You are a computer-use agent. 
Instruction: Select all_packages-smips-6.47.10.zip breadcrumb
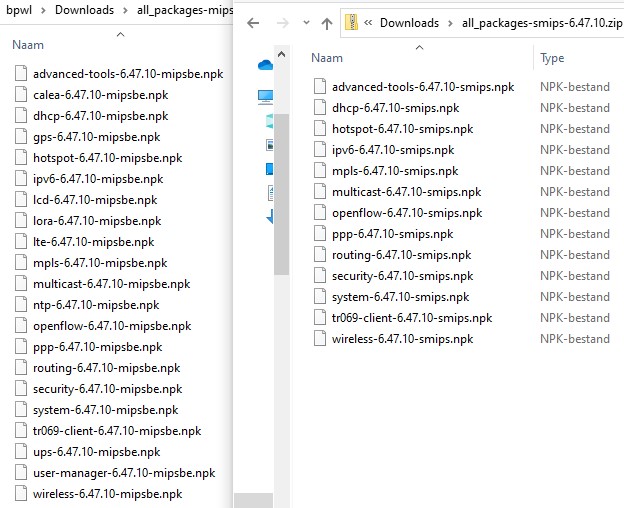tap(542, 23)
